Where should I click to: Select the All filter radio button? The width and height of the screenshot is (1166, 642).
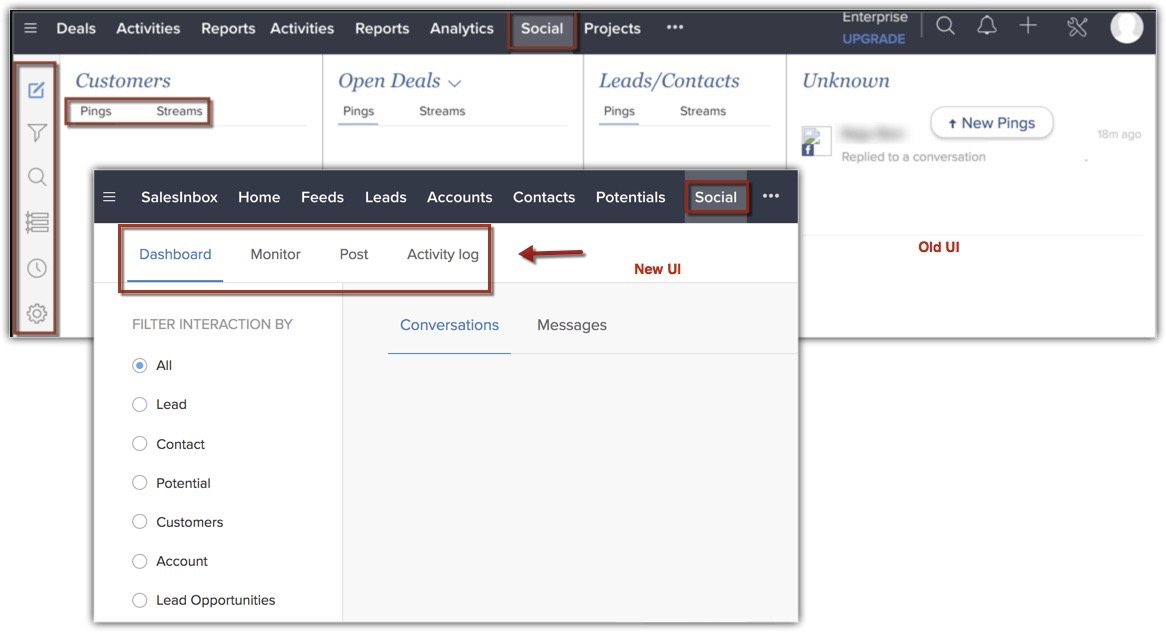click(x=139, y=365)
